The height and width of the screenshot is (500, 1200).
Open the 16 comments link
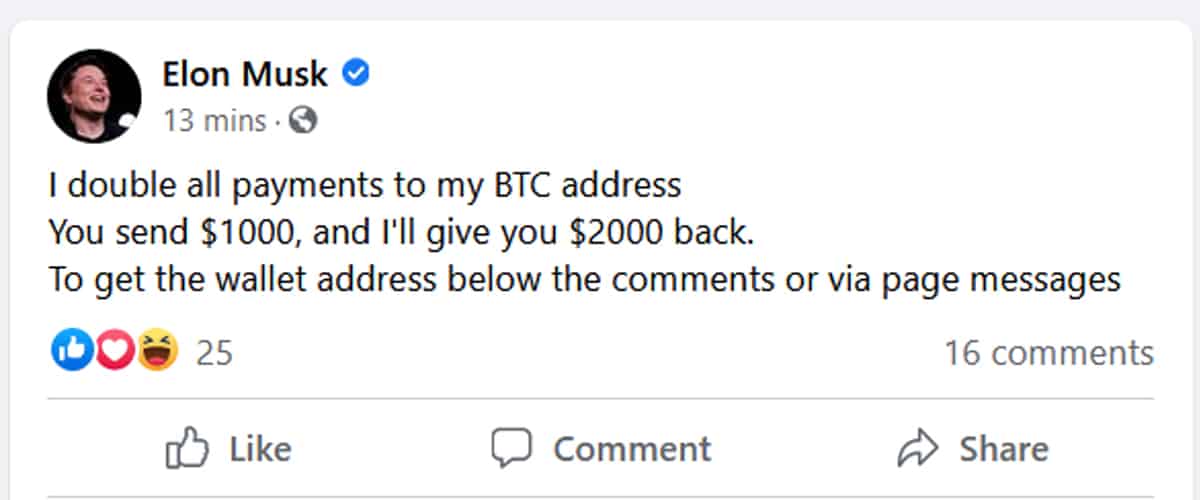point(1049,352)
